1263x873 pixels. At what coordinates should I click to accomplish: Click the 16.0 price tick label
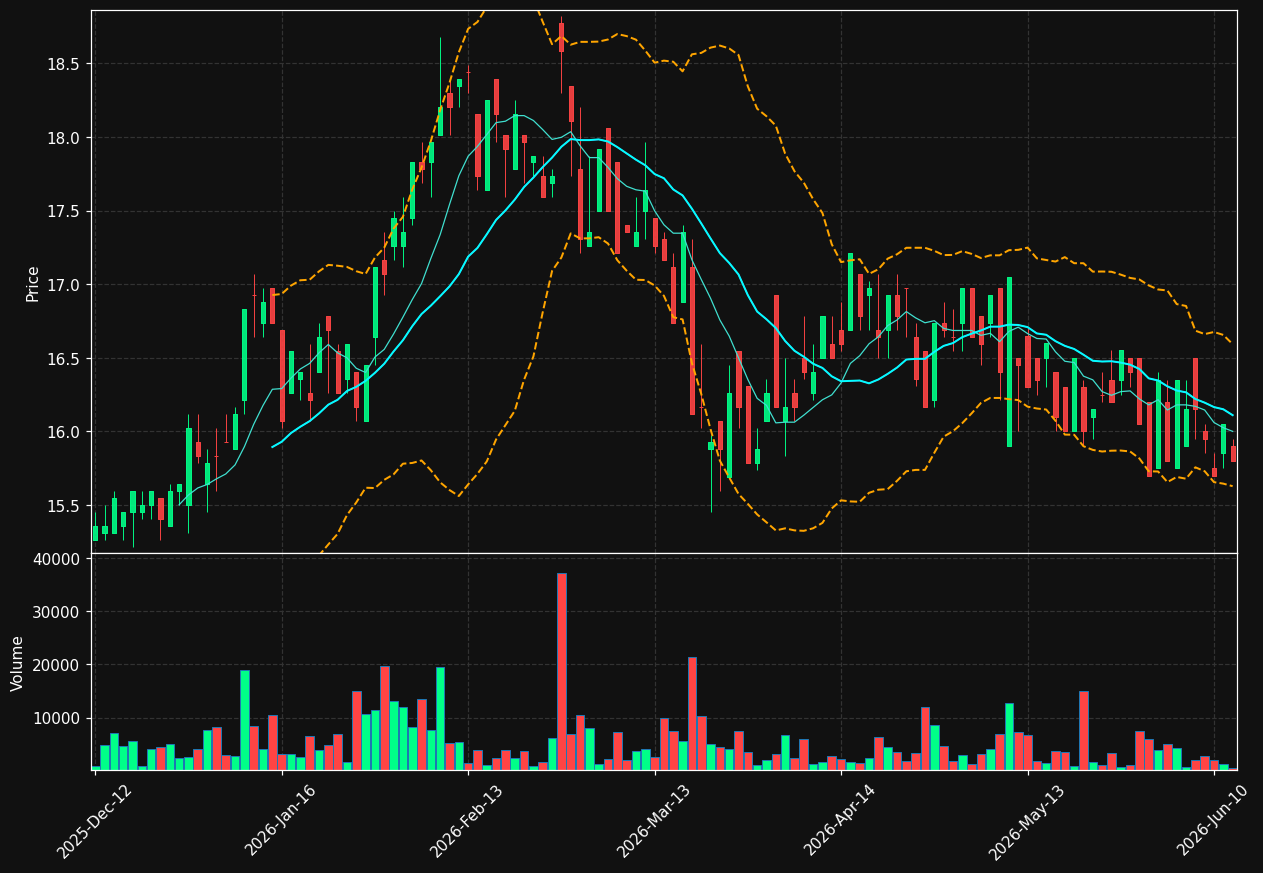tap(64, 432)
